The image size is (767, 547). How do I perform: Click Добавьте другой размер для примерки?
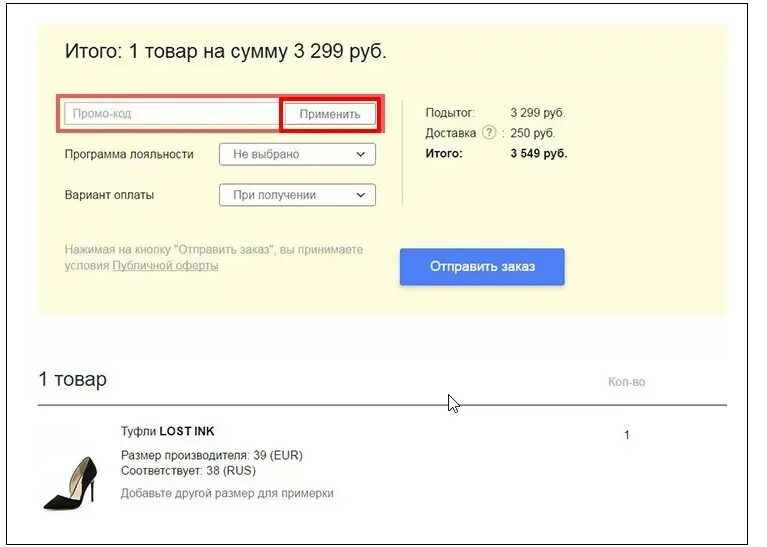tap(227, 493)
